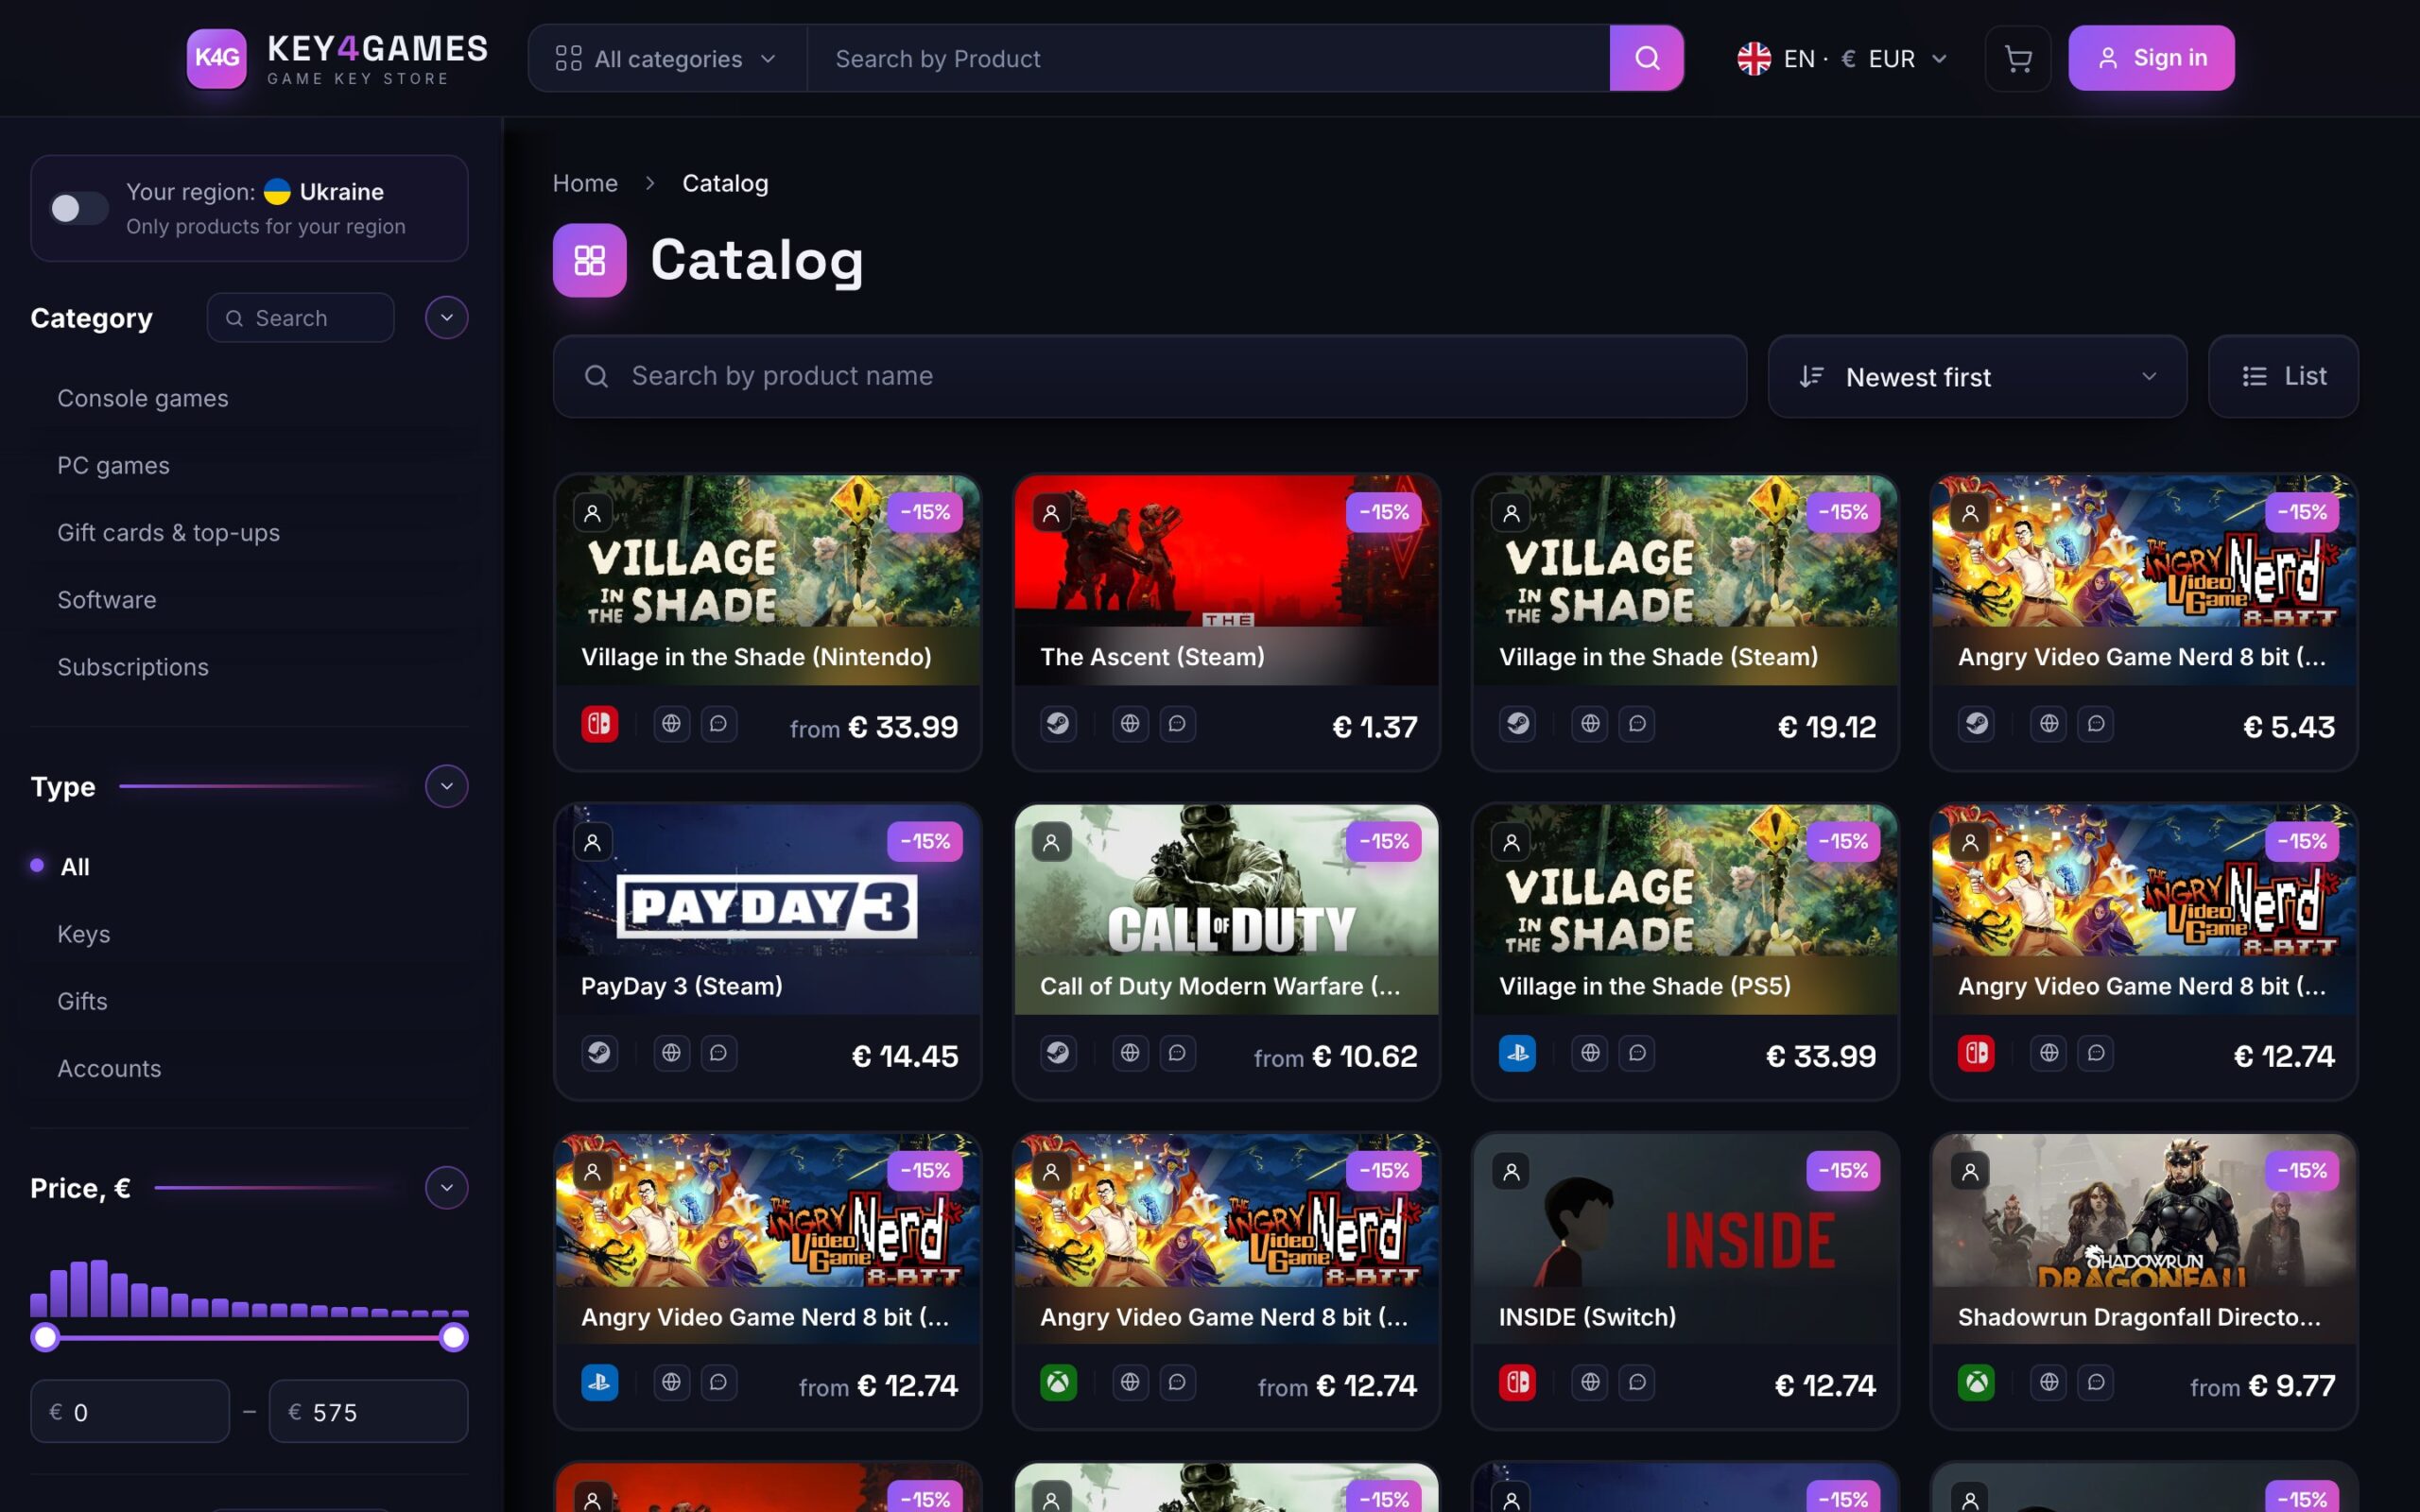Select the Gifts type filter
This screenshot has height=1512, width=2420.
82,1001
